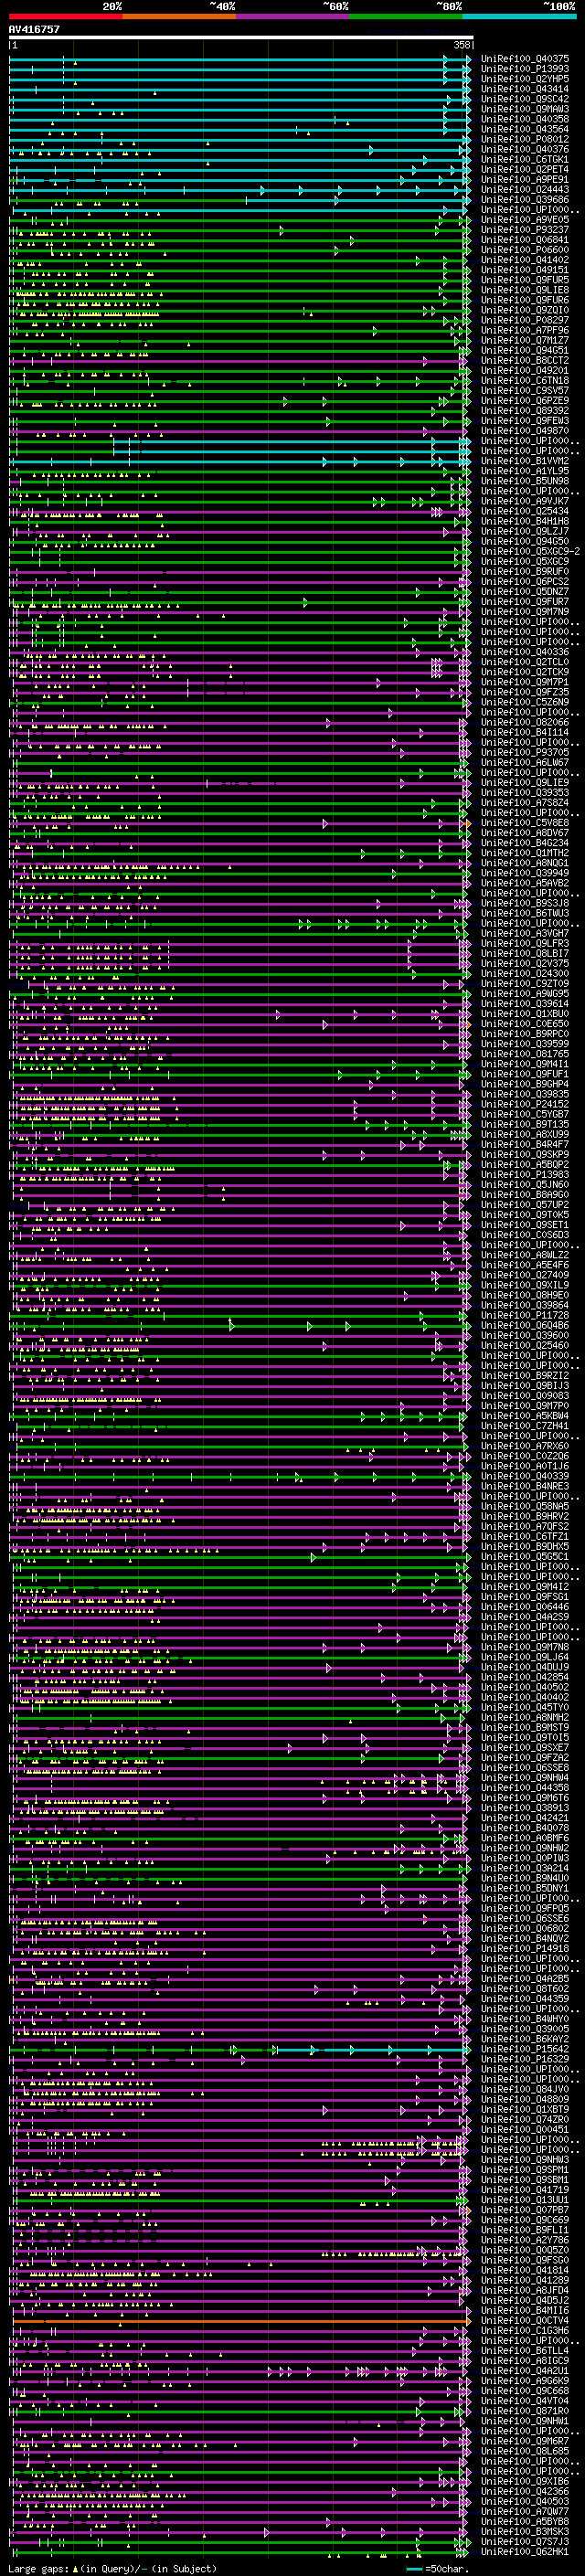Choose the UniRef100_C6TFZ1 hit

[x=525, y=1537]
